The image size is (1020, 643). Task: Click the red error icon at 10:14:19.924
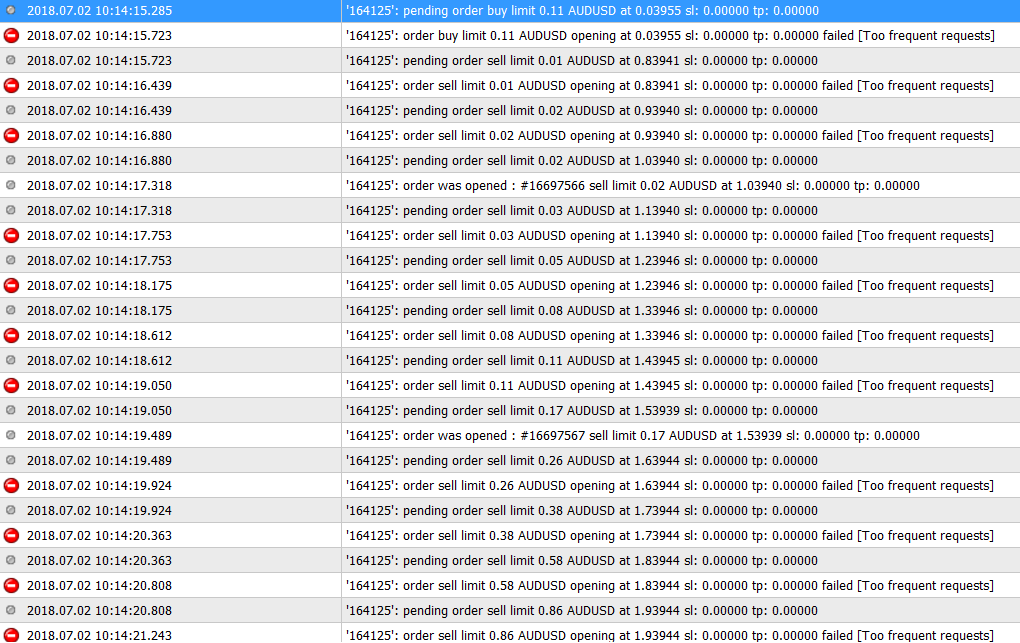click(x=11, y=486)
